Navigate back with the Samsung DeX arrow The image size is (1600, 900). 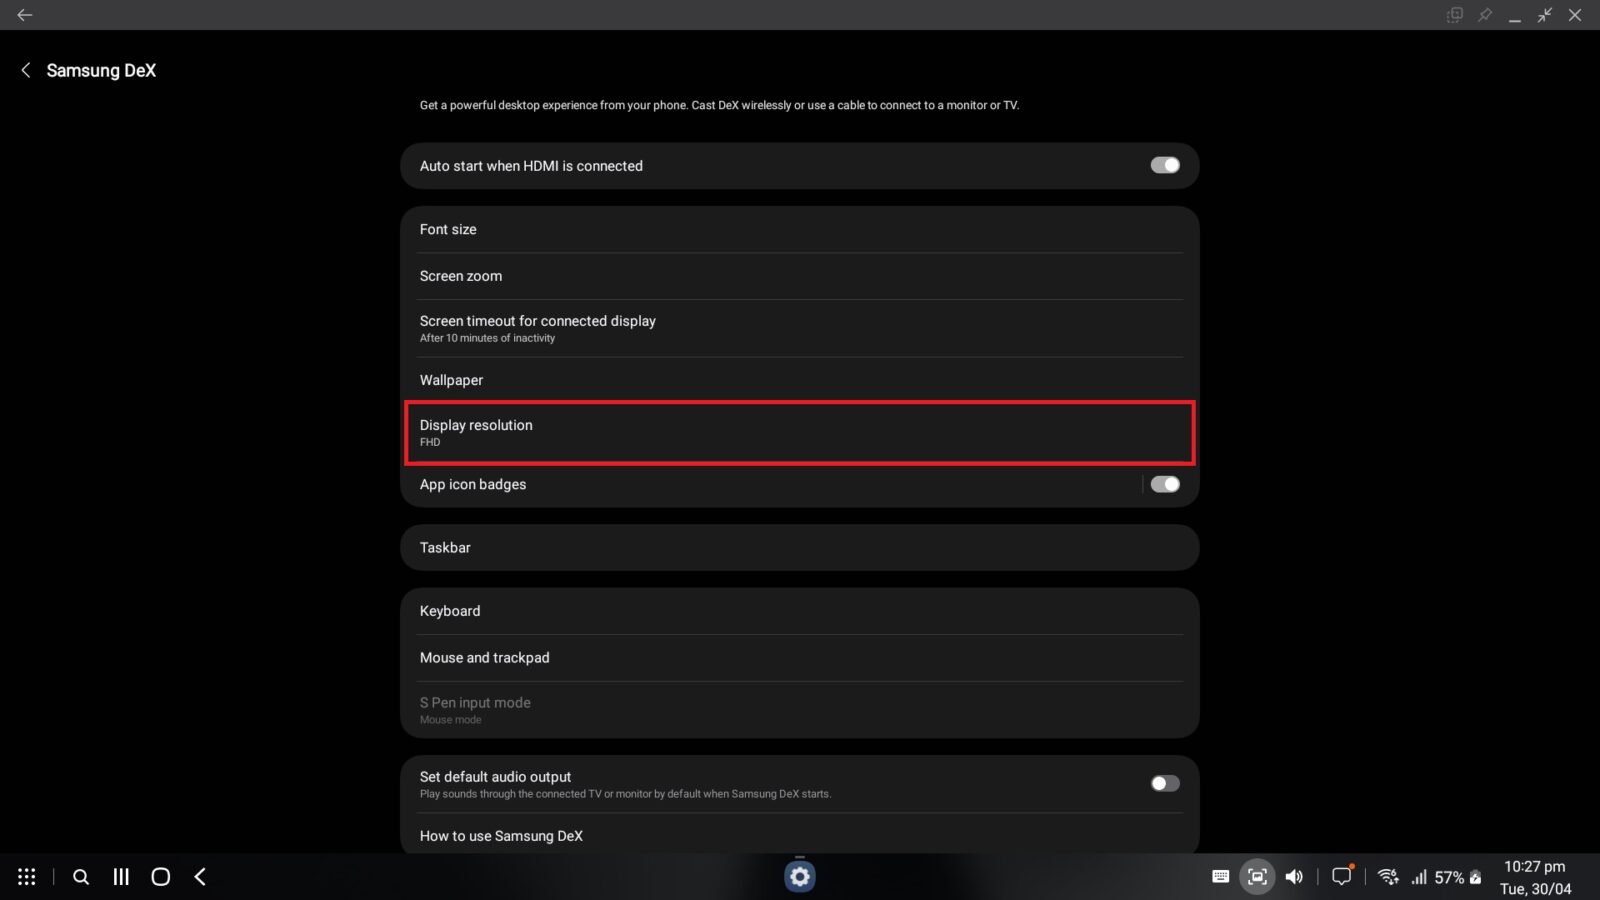coord(25,70)
